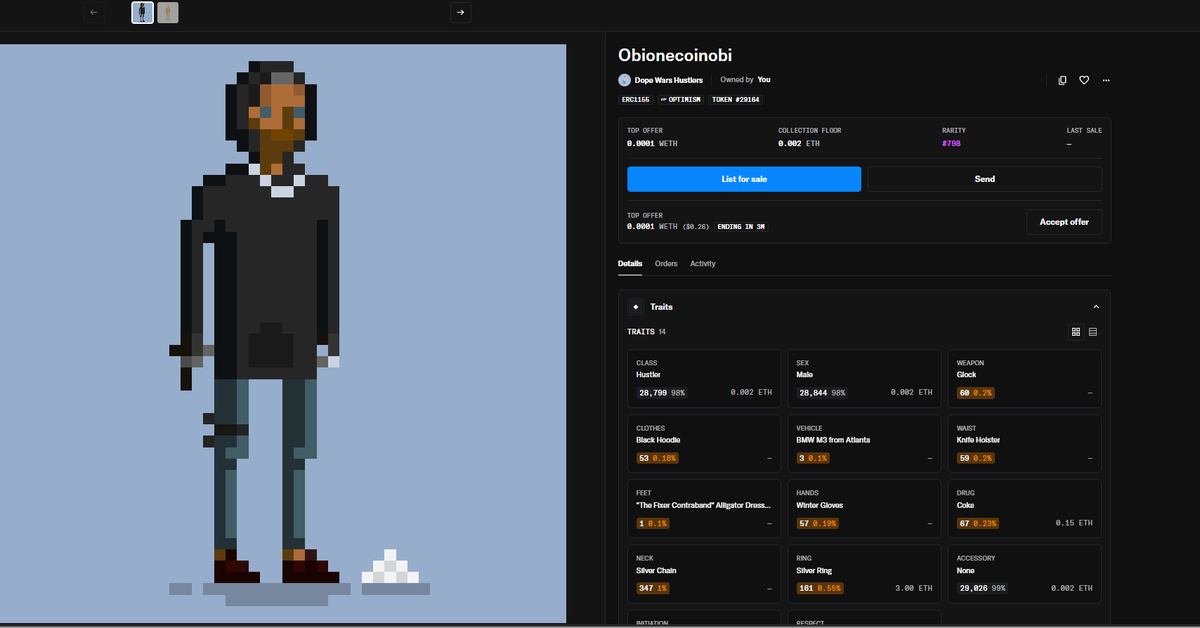
Task: Click the 347 1% Silver Chain badge
Action: 652,588
